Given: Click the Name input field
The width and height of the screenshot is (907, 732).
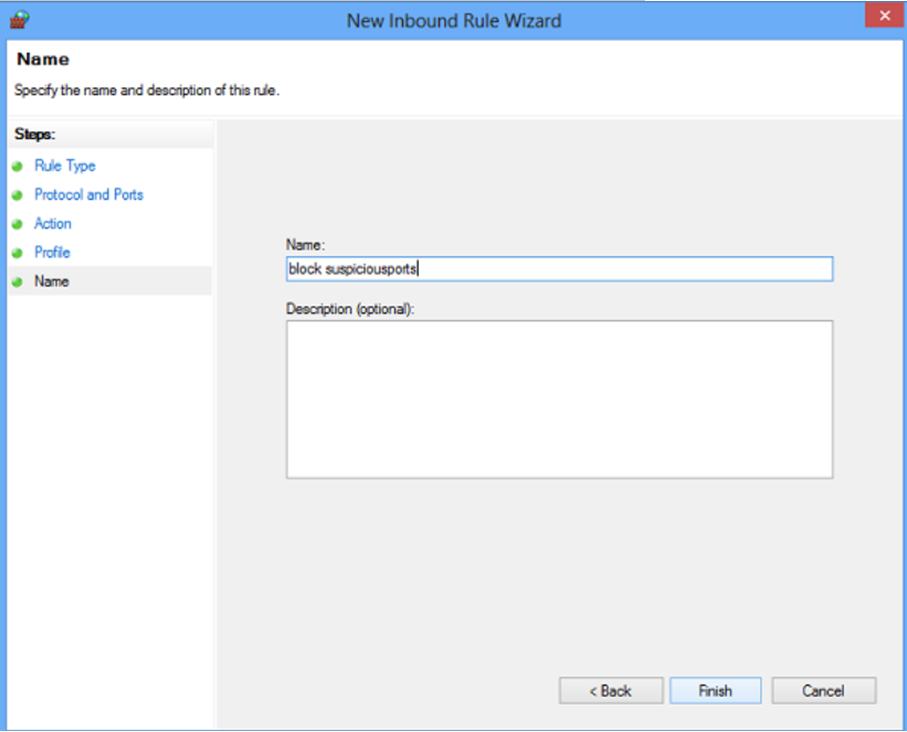Looking at the screenshot, I should point(559,269).
